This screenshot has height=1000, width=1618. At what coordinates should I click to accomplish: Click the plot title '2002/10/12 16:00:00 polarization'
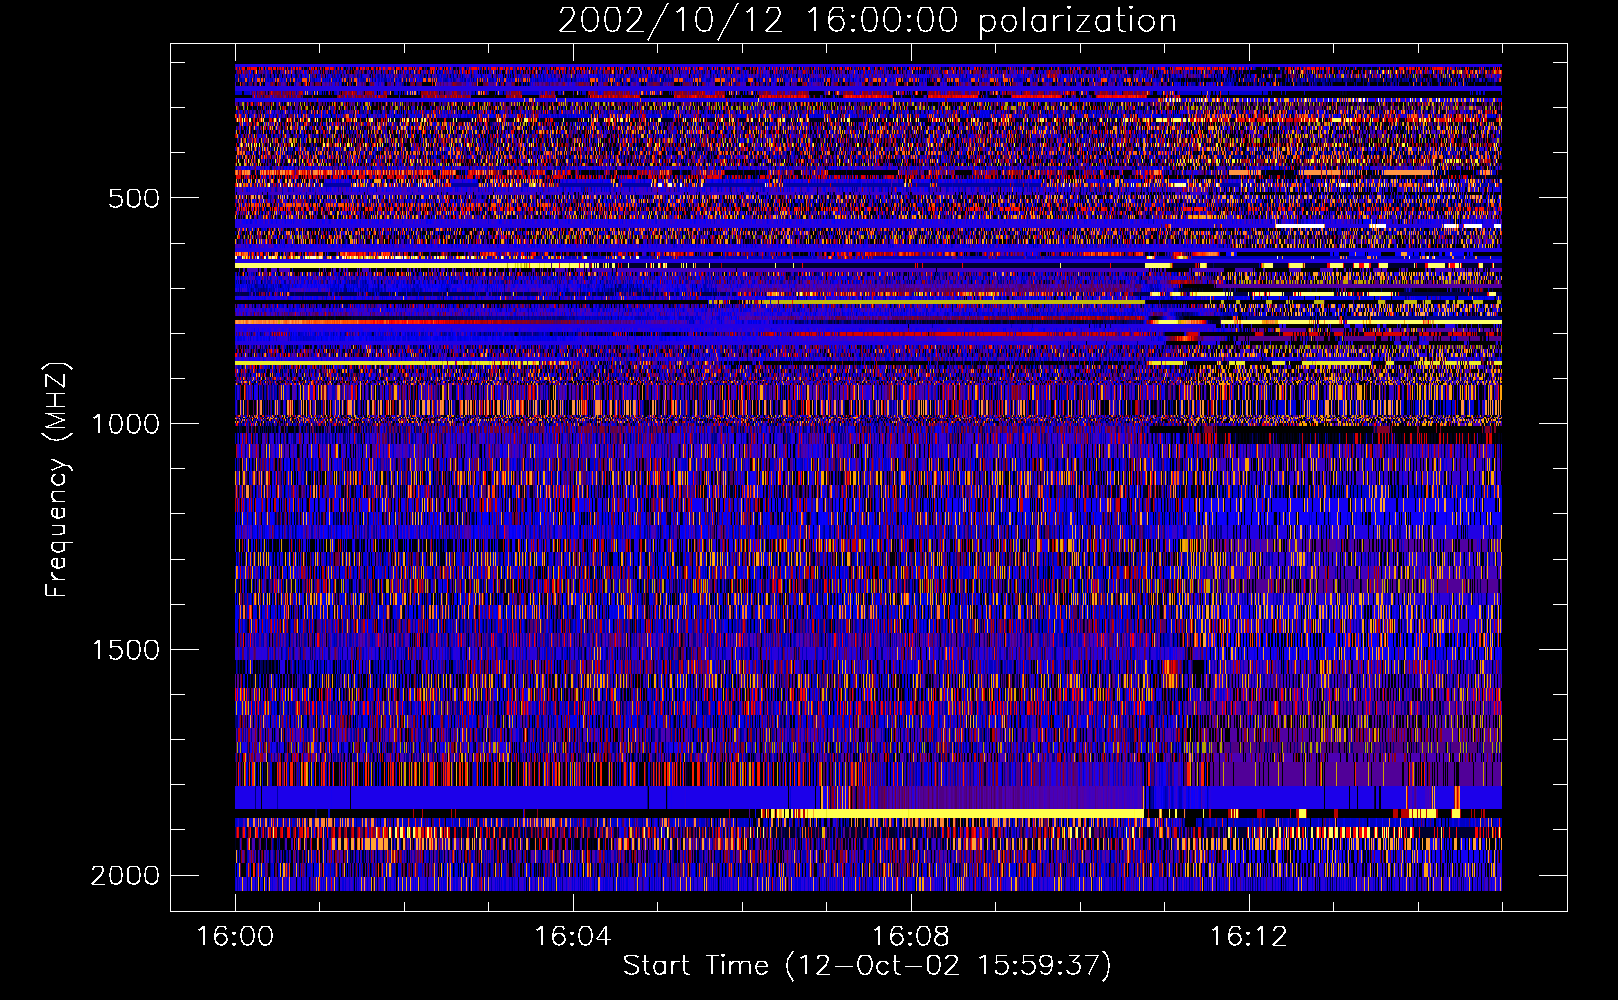pos(867,20)
